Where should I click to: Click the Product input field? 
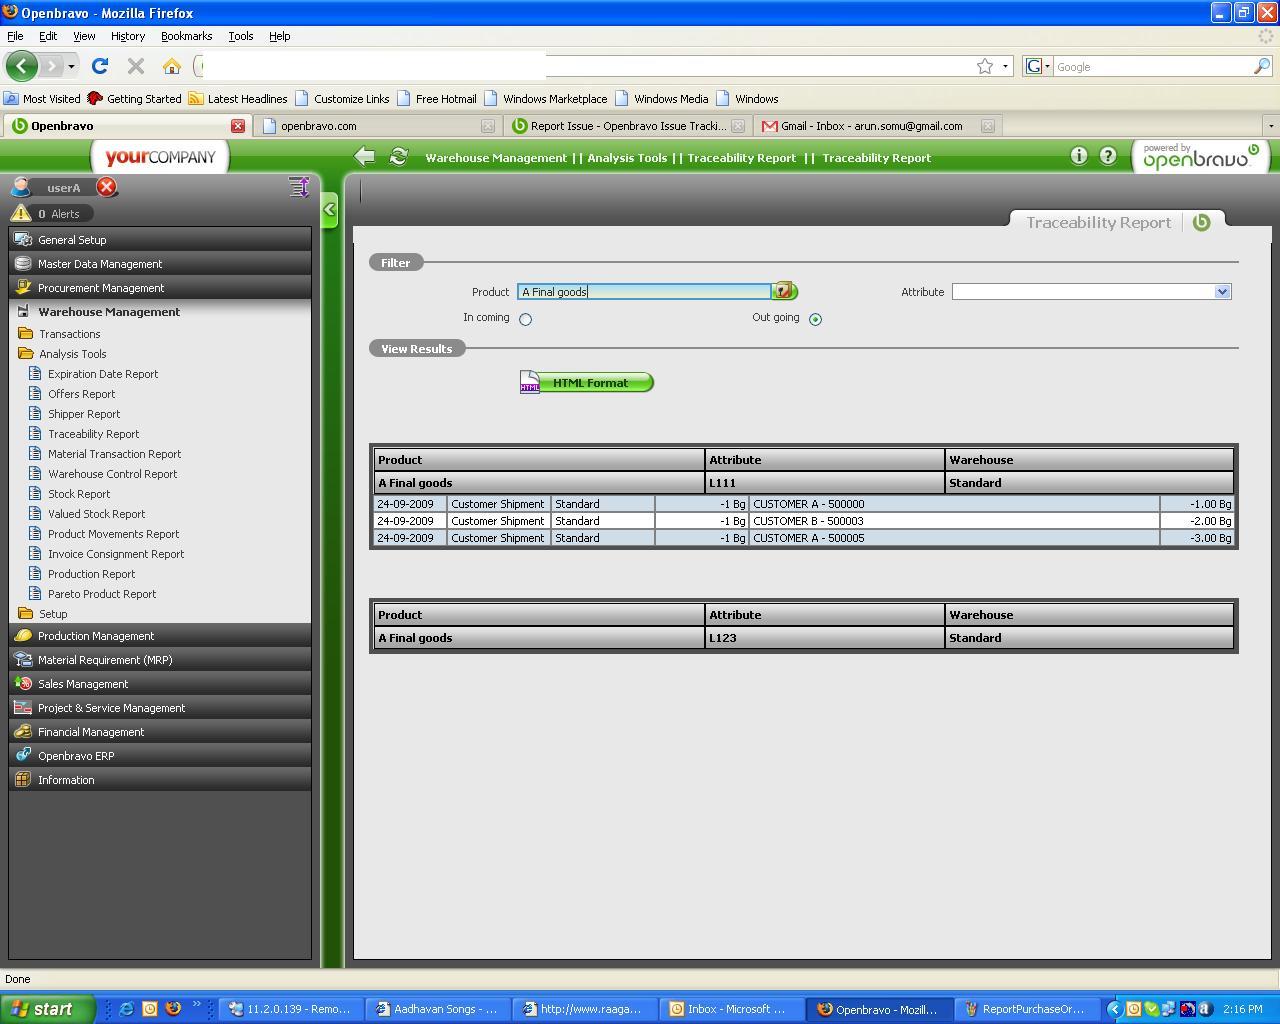pos(644,292)
